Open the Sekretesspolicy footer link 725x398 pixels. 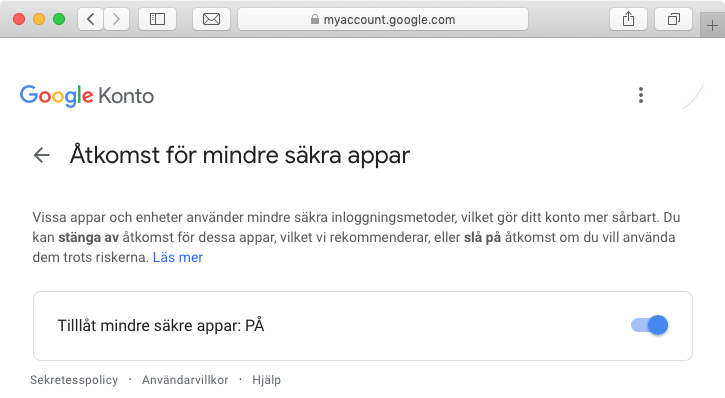[x=74, y=380]
